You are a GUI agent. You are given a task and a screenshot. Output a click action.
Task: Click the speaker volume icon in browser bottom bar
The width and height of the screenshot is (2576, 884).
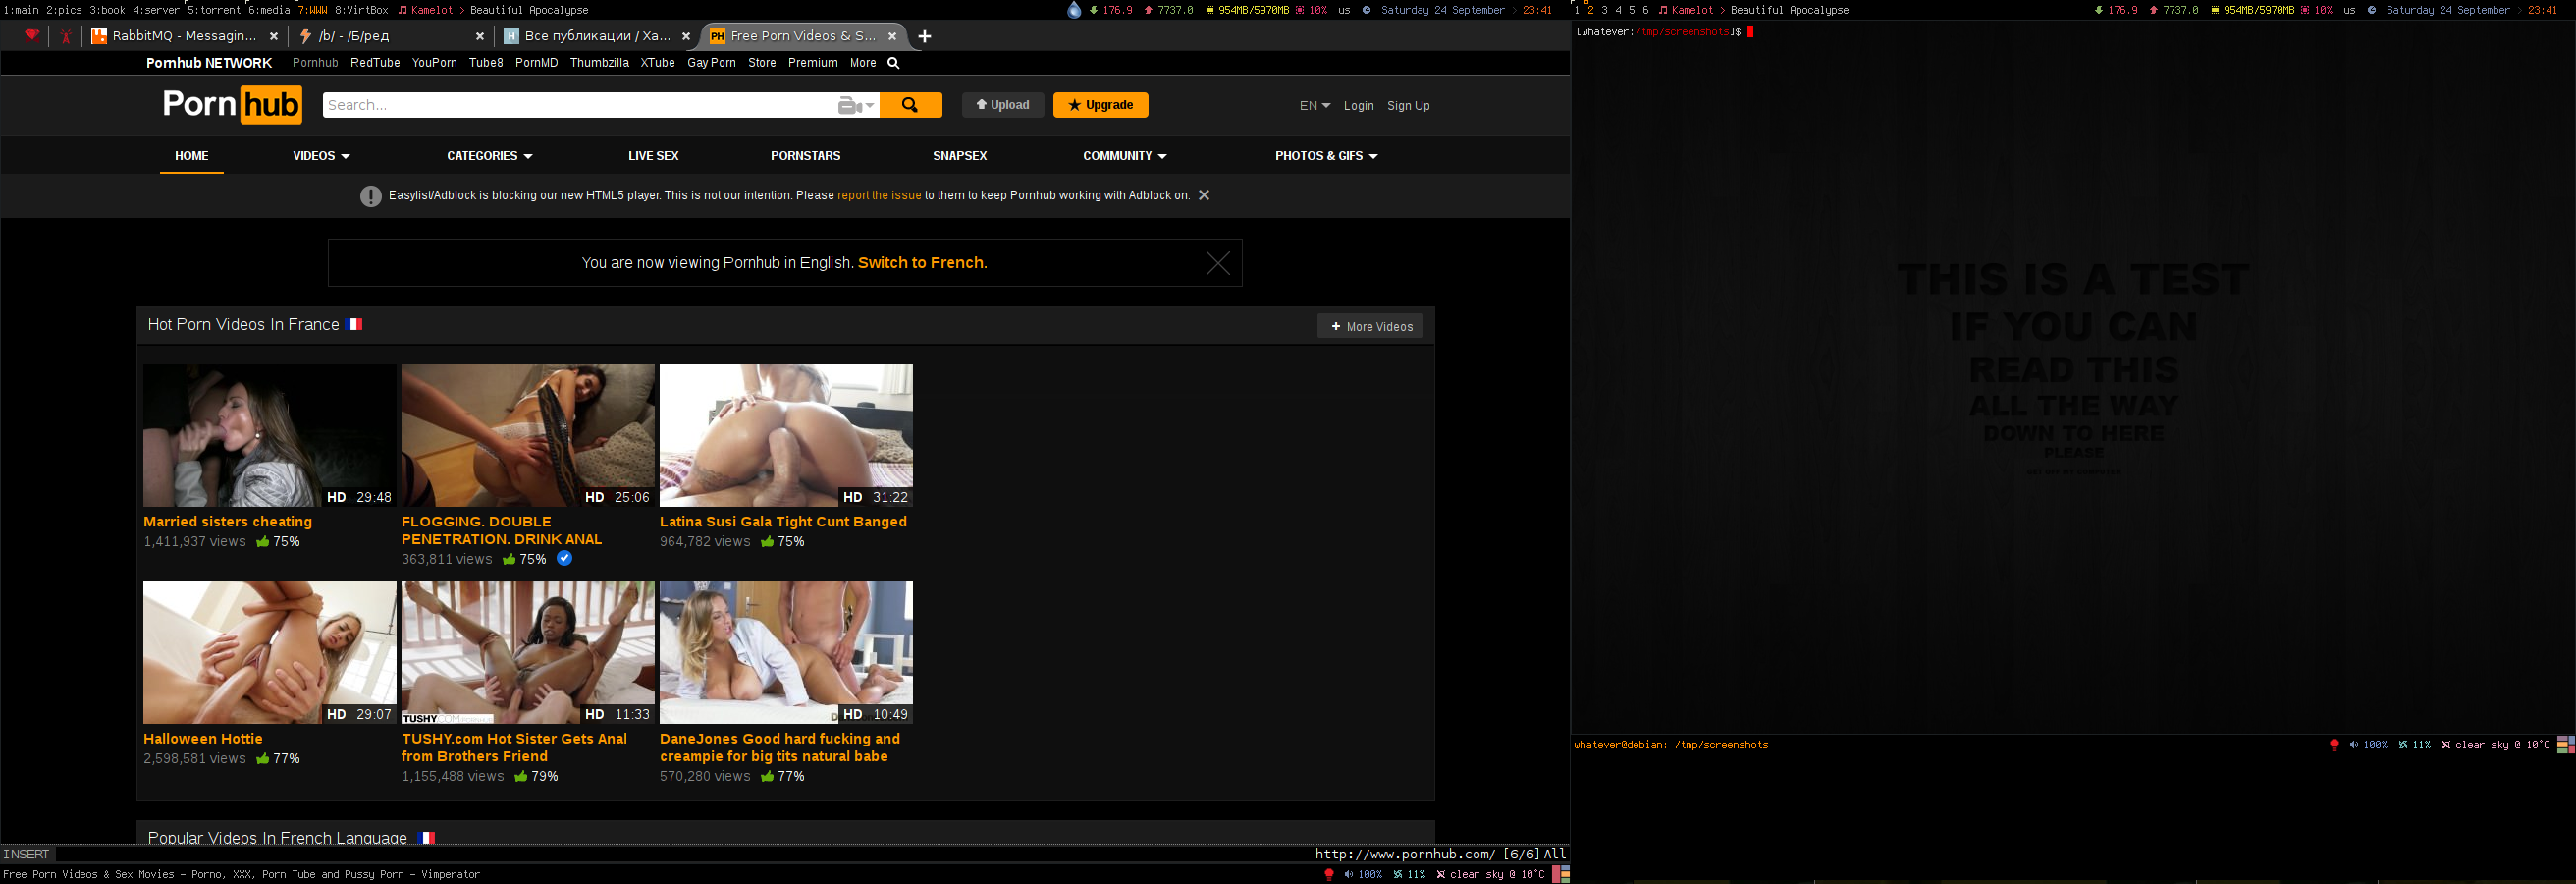pos(1348,874)
